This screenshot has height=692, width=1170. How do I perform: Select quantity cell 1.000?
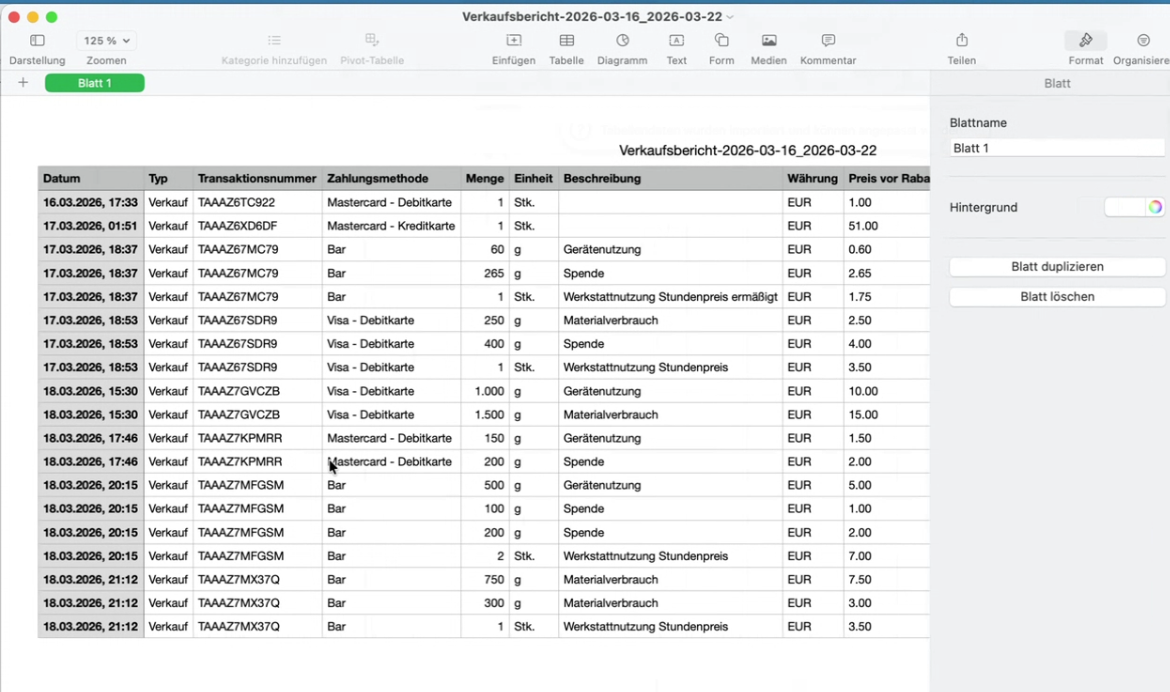(x=485, y=391)
